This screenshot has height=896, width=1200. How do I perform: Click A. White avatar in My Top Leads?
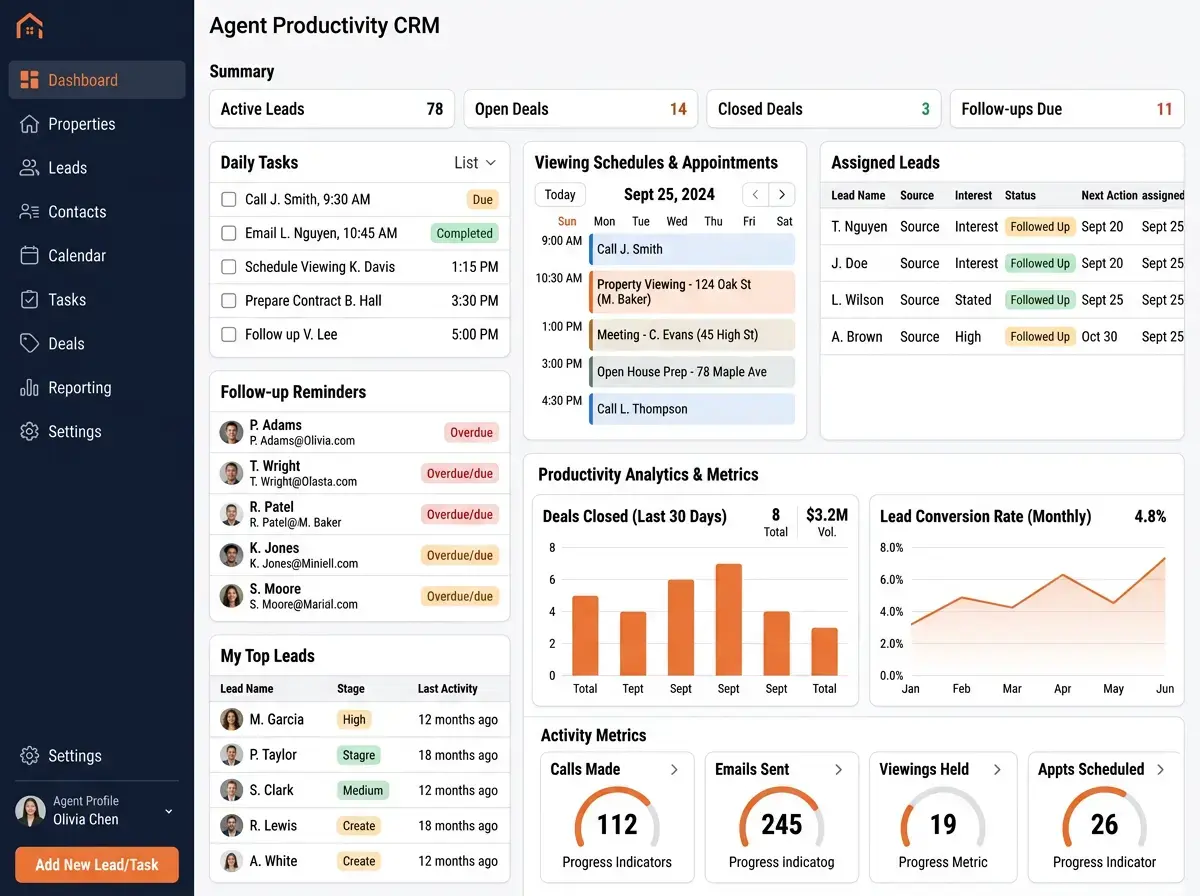[231, 861]
